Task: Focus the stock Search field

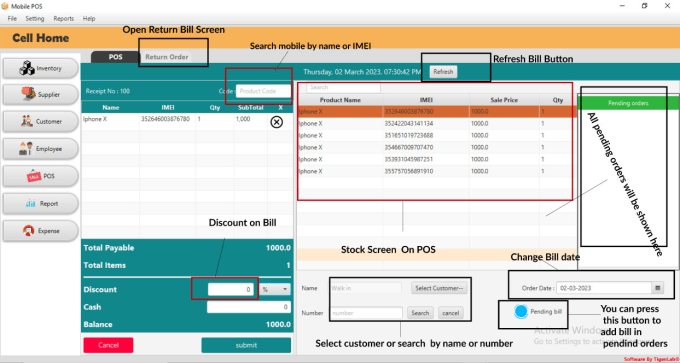Action: pos(343,87)
